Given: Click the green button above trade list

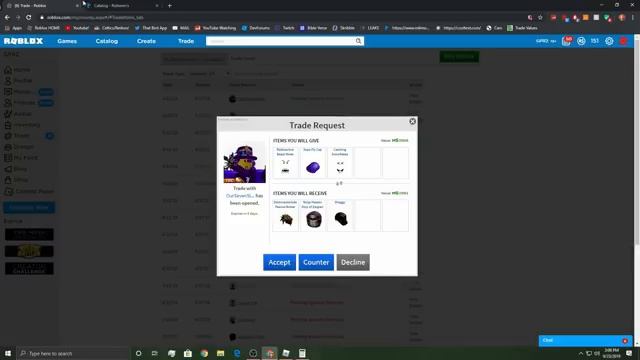Looking at the screenshot, I should (x=459, y=57).
